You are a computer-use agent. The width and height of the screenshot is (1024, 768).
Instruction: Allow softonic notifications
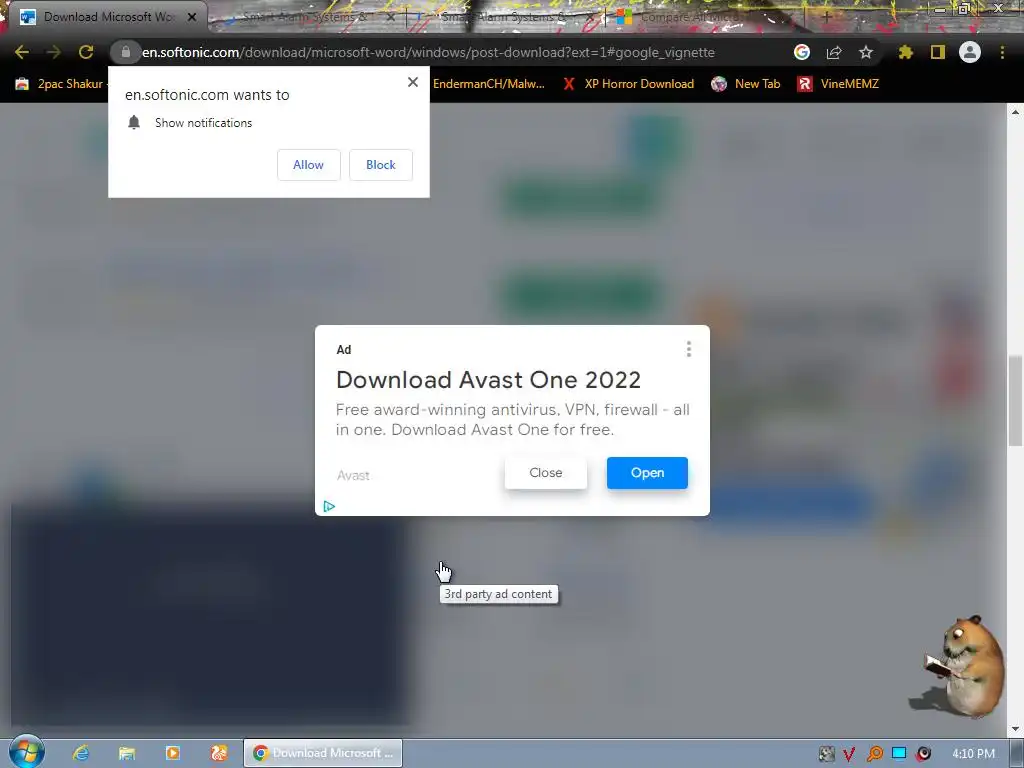[308, 165]
